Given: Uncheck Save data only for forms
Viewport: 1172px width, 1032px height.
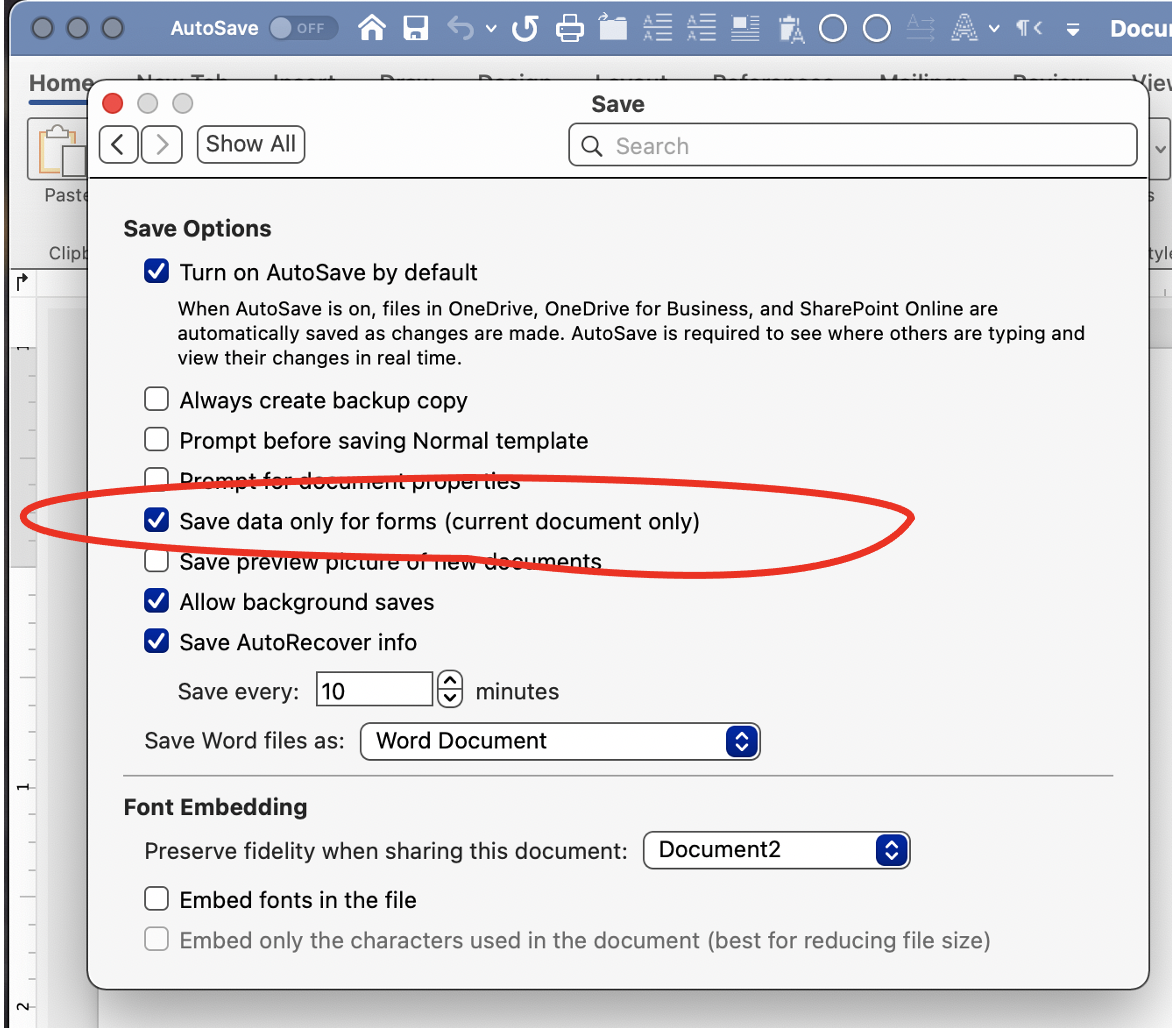Looking at the screenshot, I should pyautogui.click(x=156, y=519).
